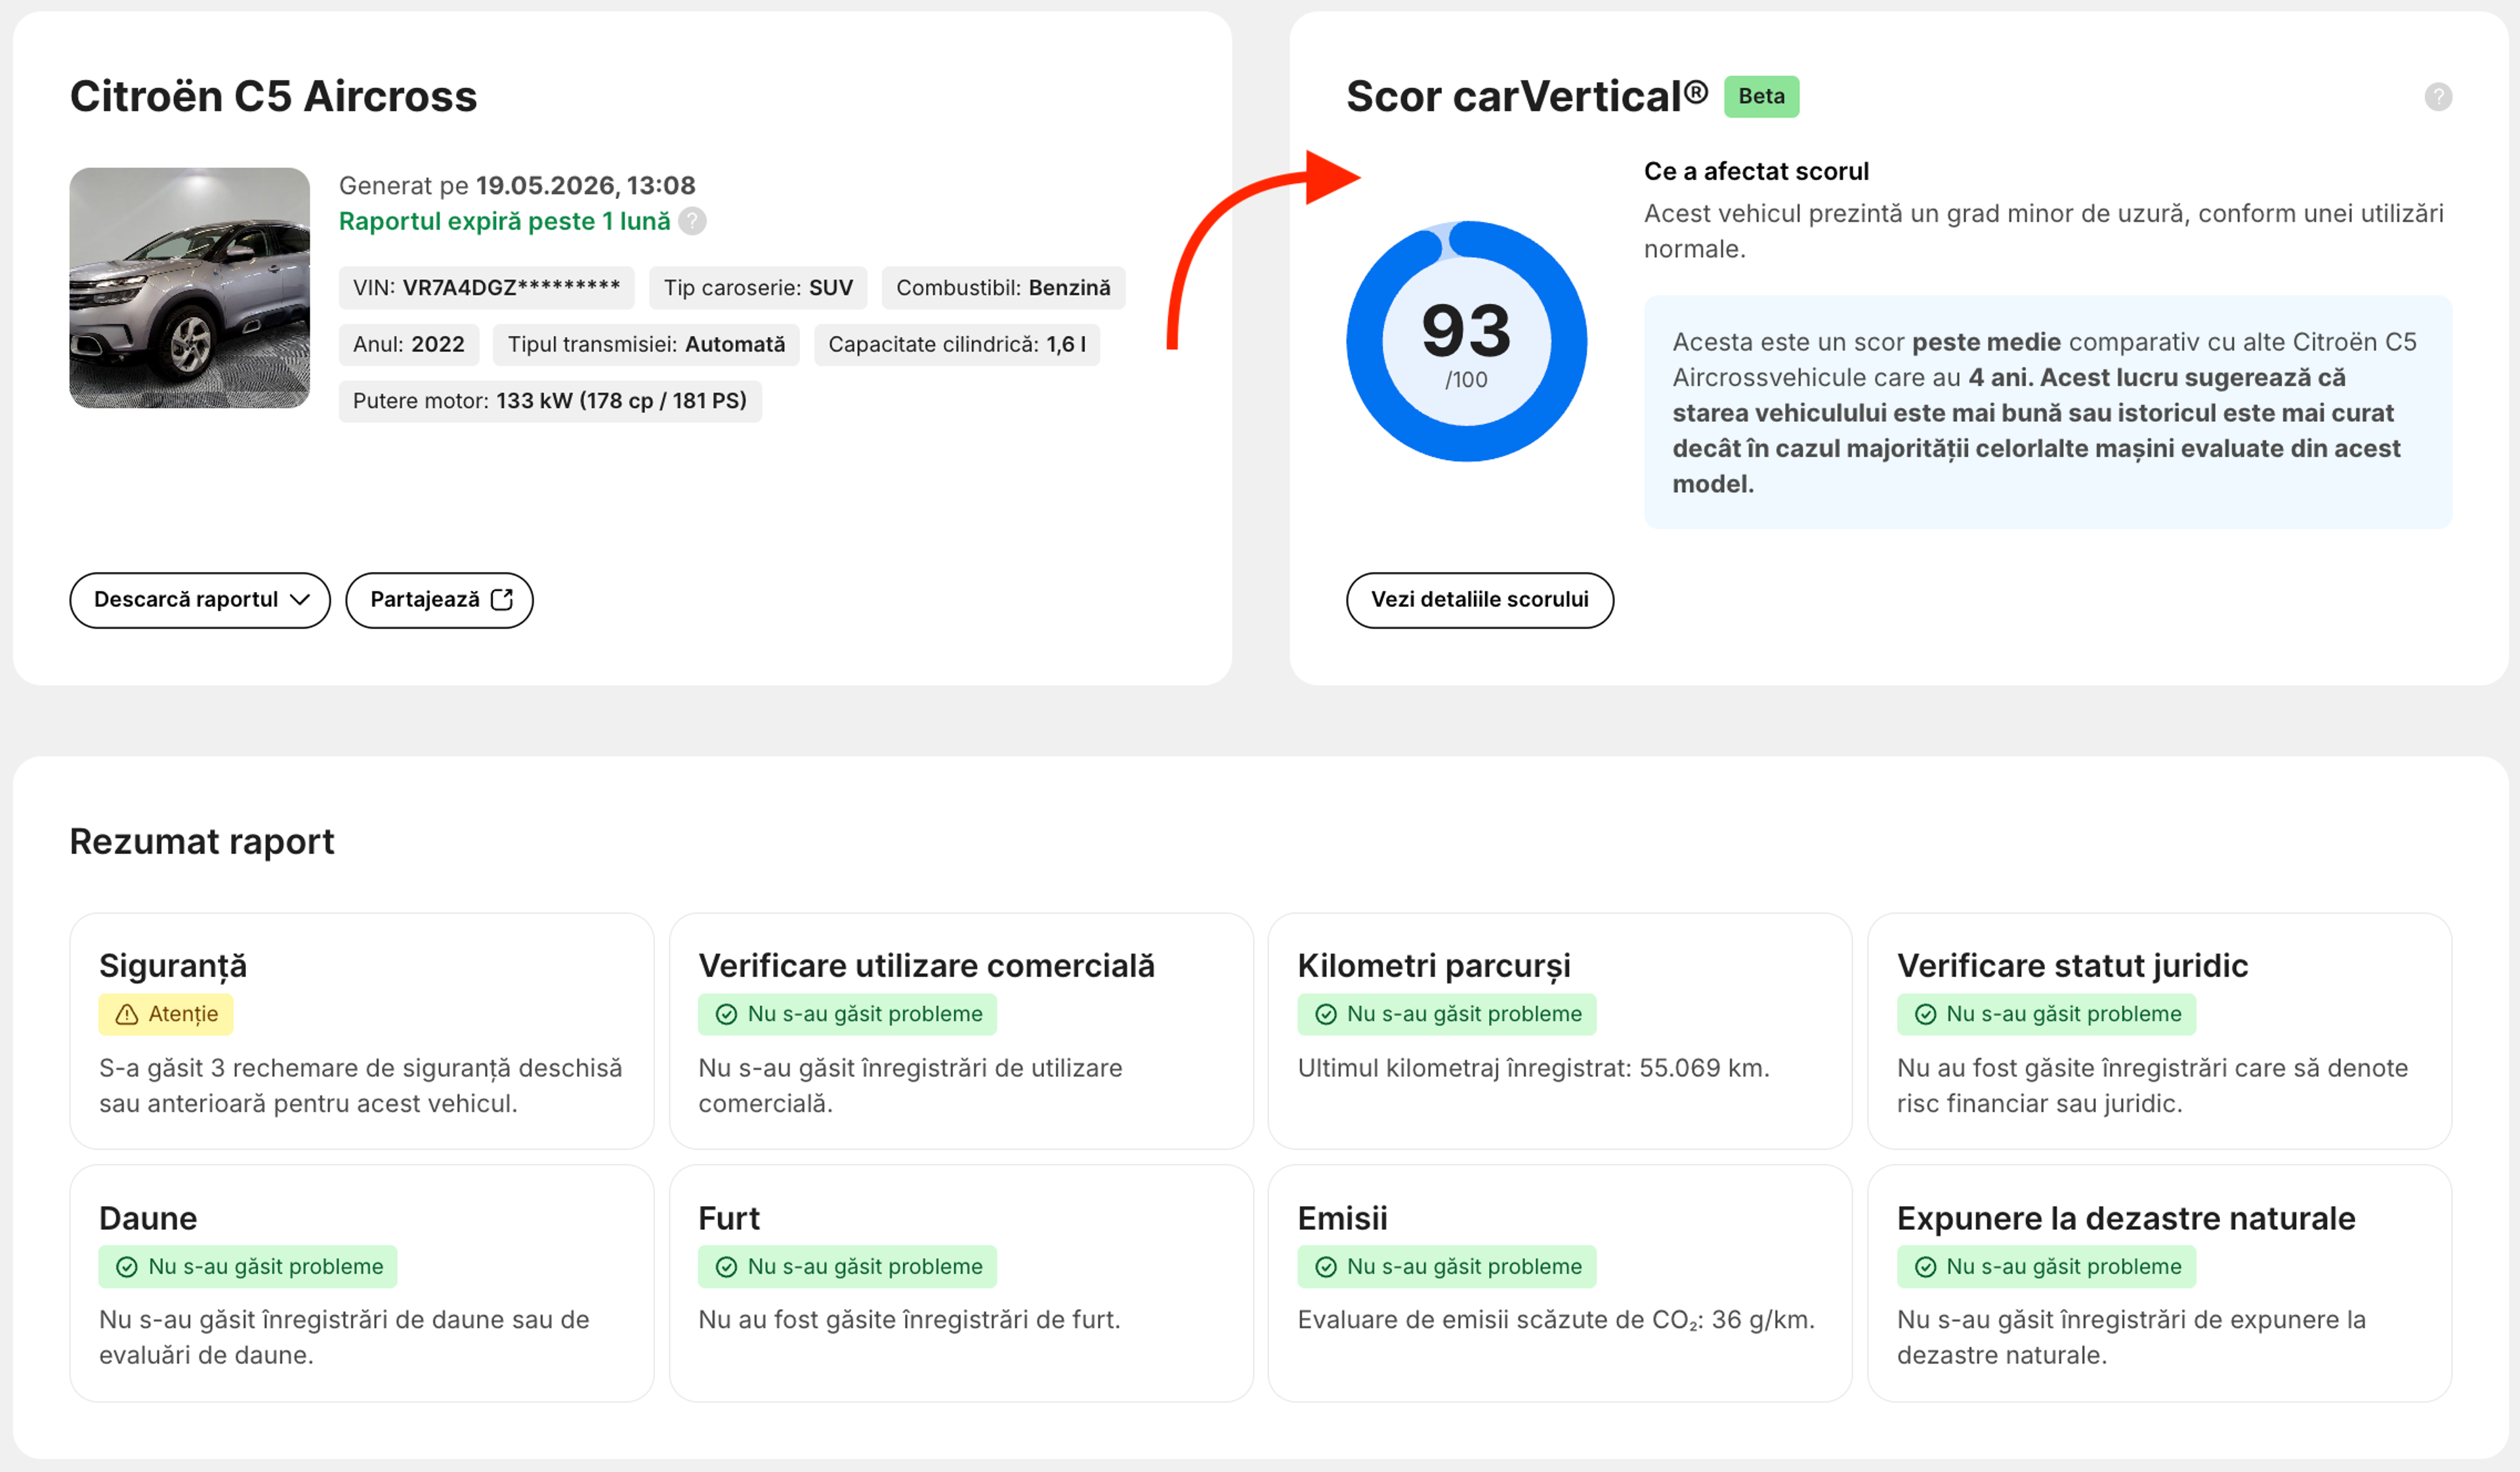
Task: Click the Partajează share button
Action: [x=439, y=600]
